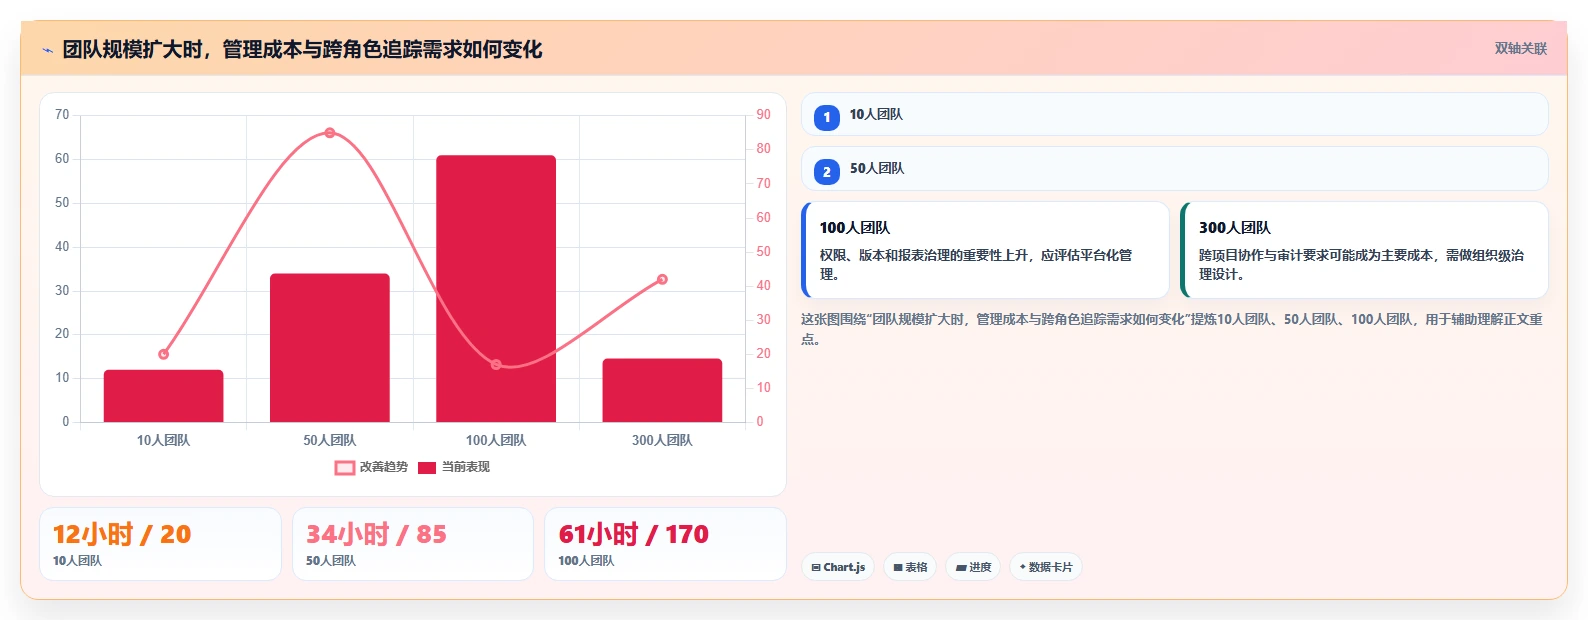Click the number 2 badge for 50人团队
The image size is (1588, 620).
(x=827, y=172)
